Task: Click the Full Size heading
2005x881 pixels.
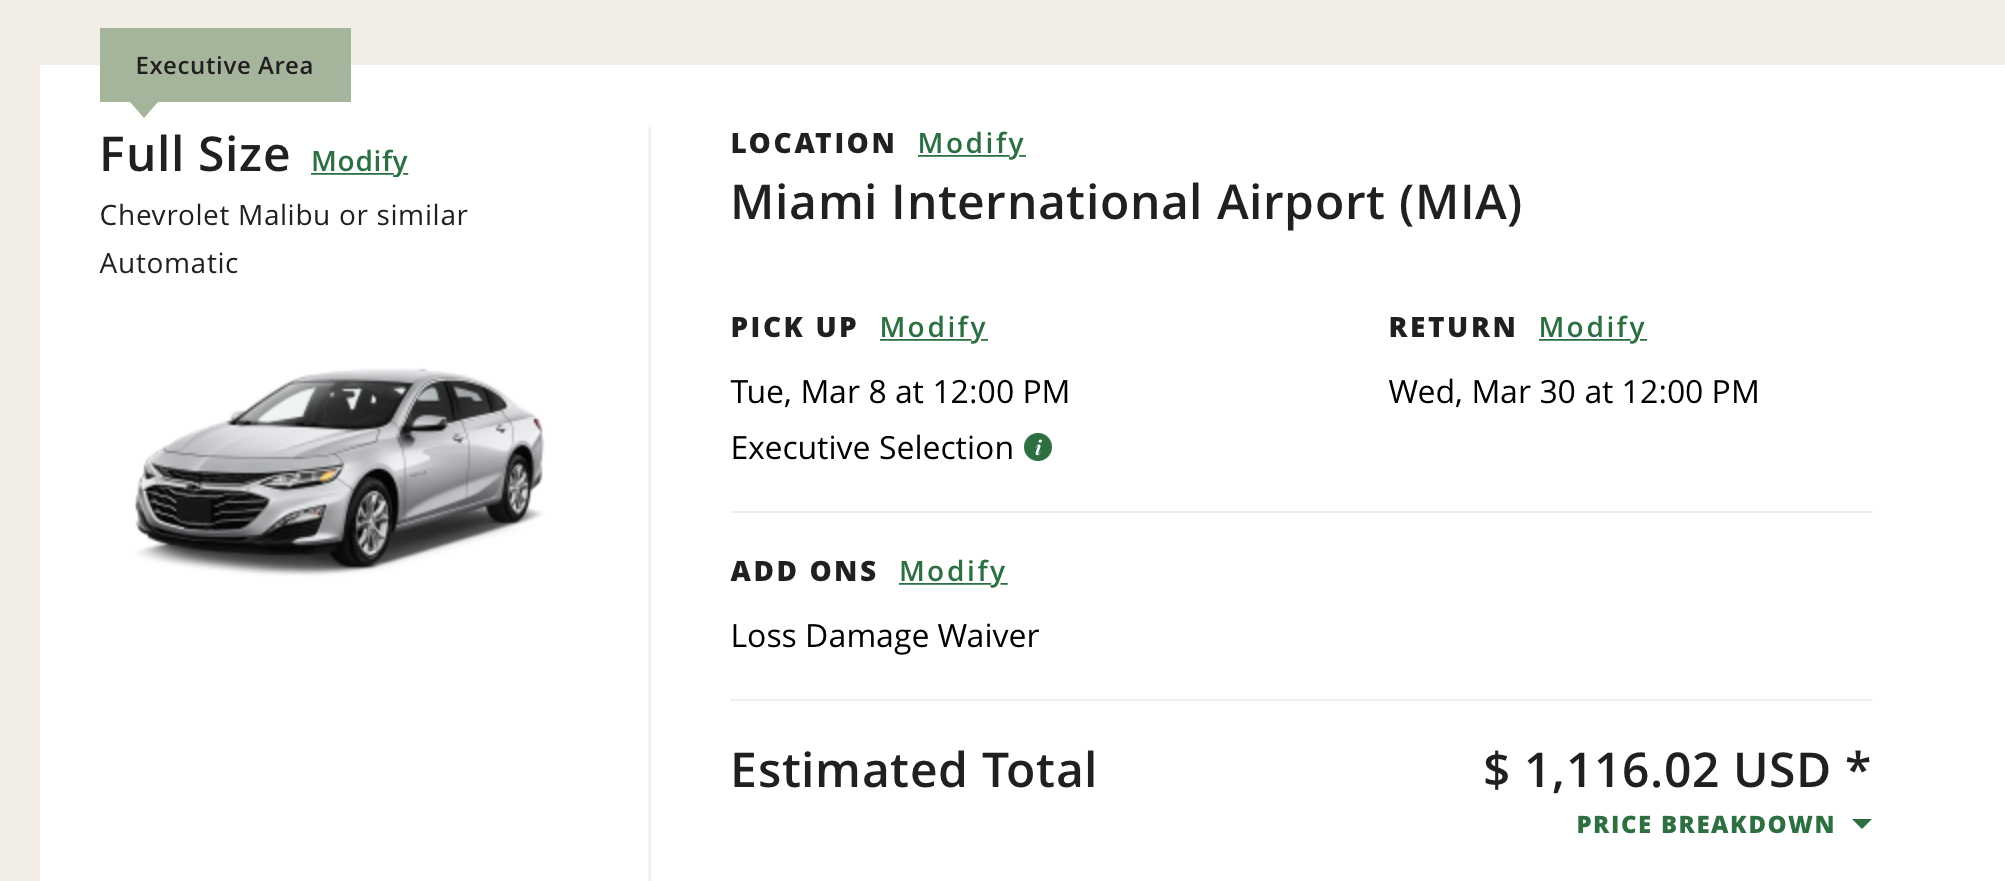Action: point(195,155)
